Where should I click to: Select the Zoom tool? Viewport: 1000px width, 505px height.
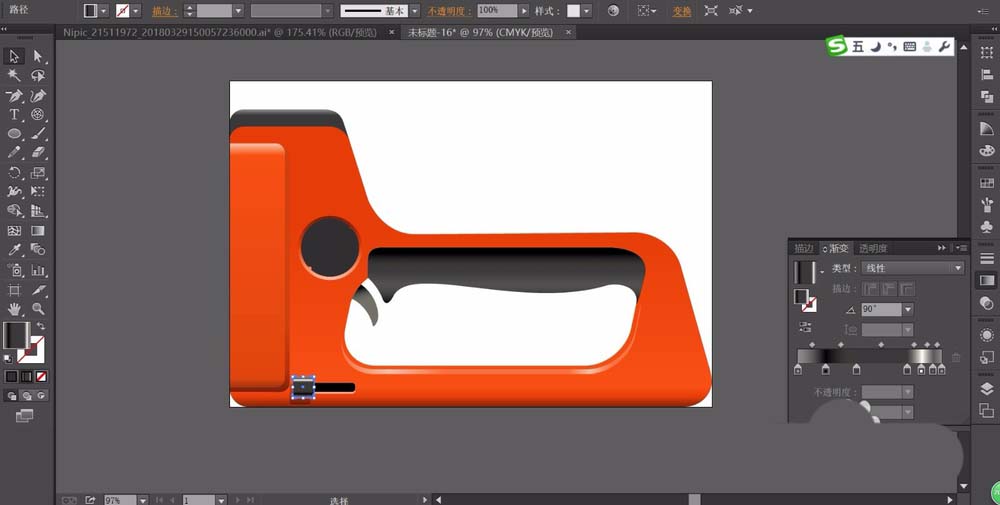(38, 309)
